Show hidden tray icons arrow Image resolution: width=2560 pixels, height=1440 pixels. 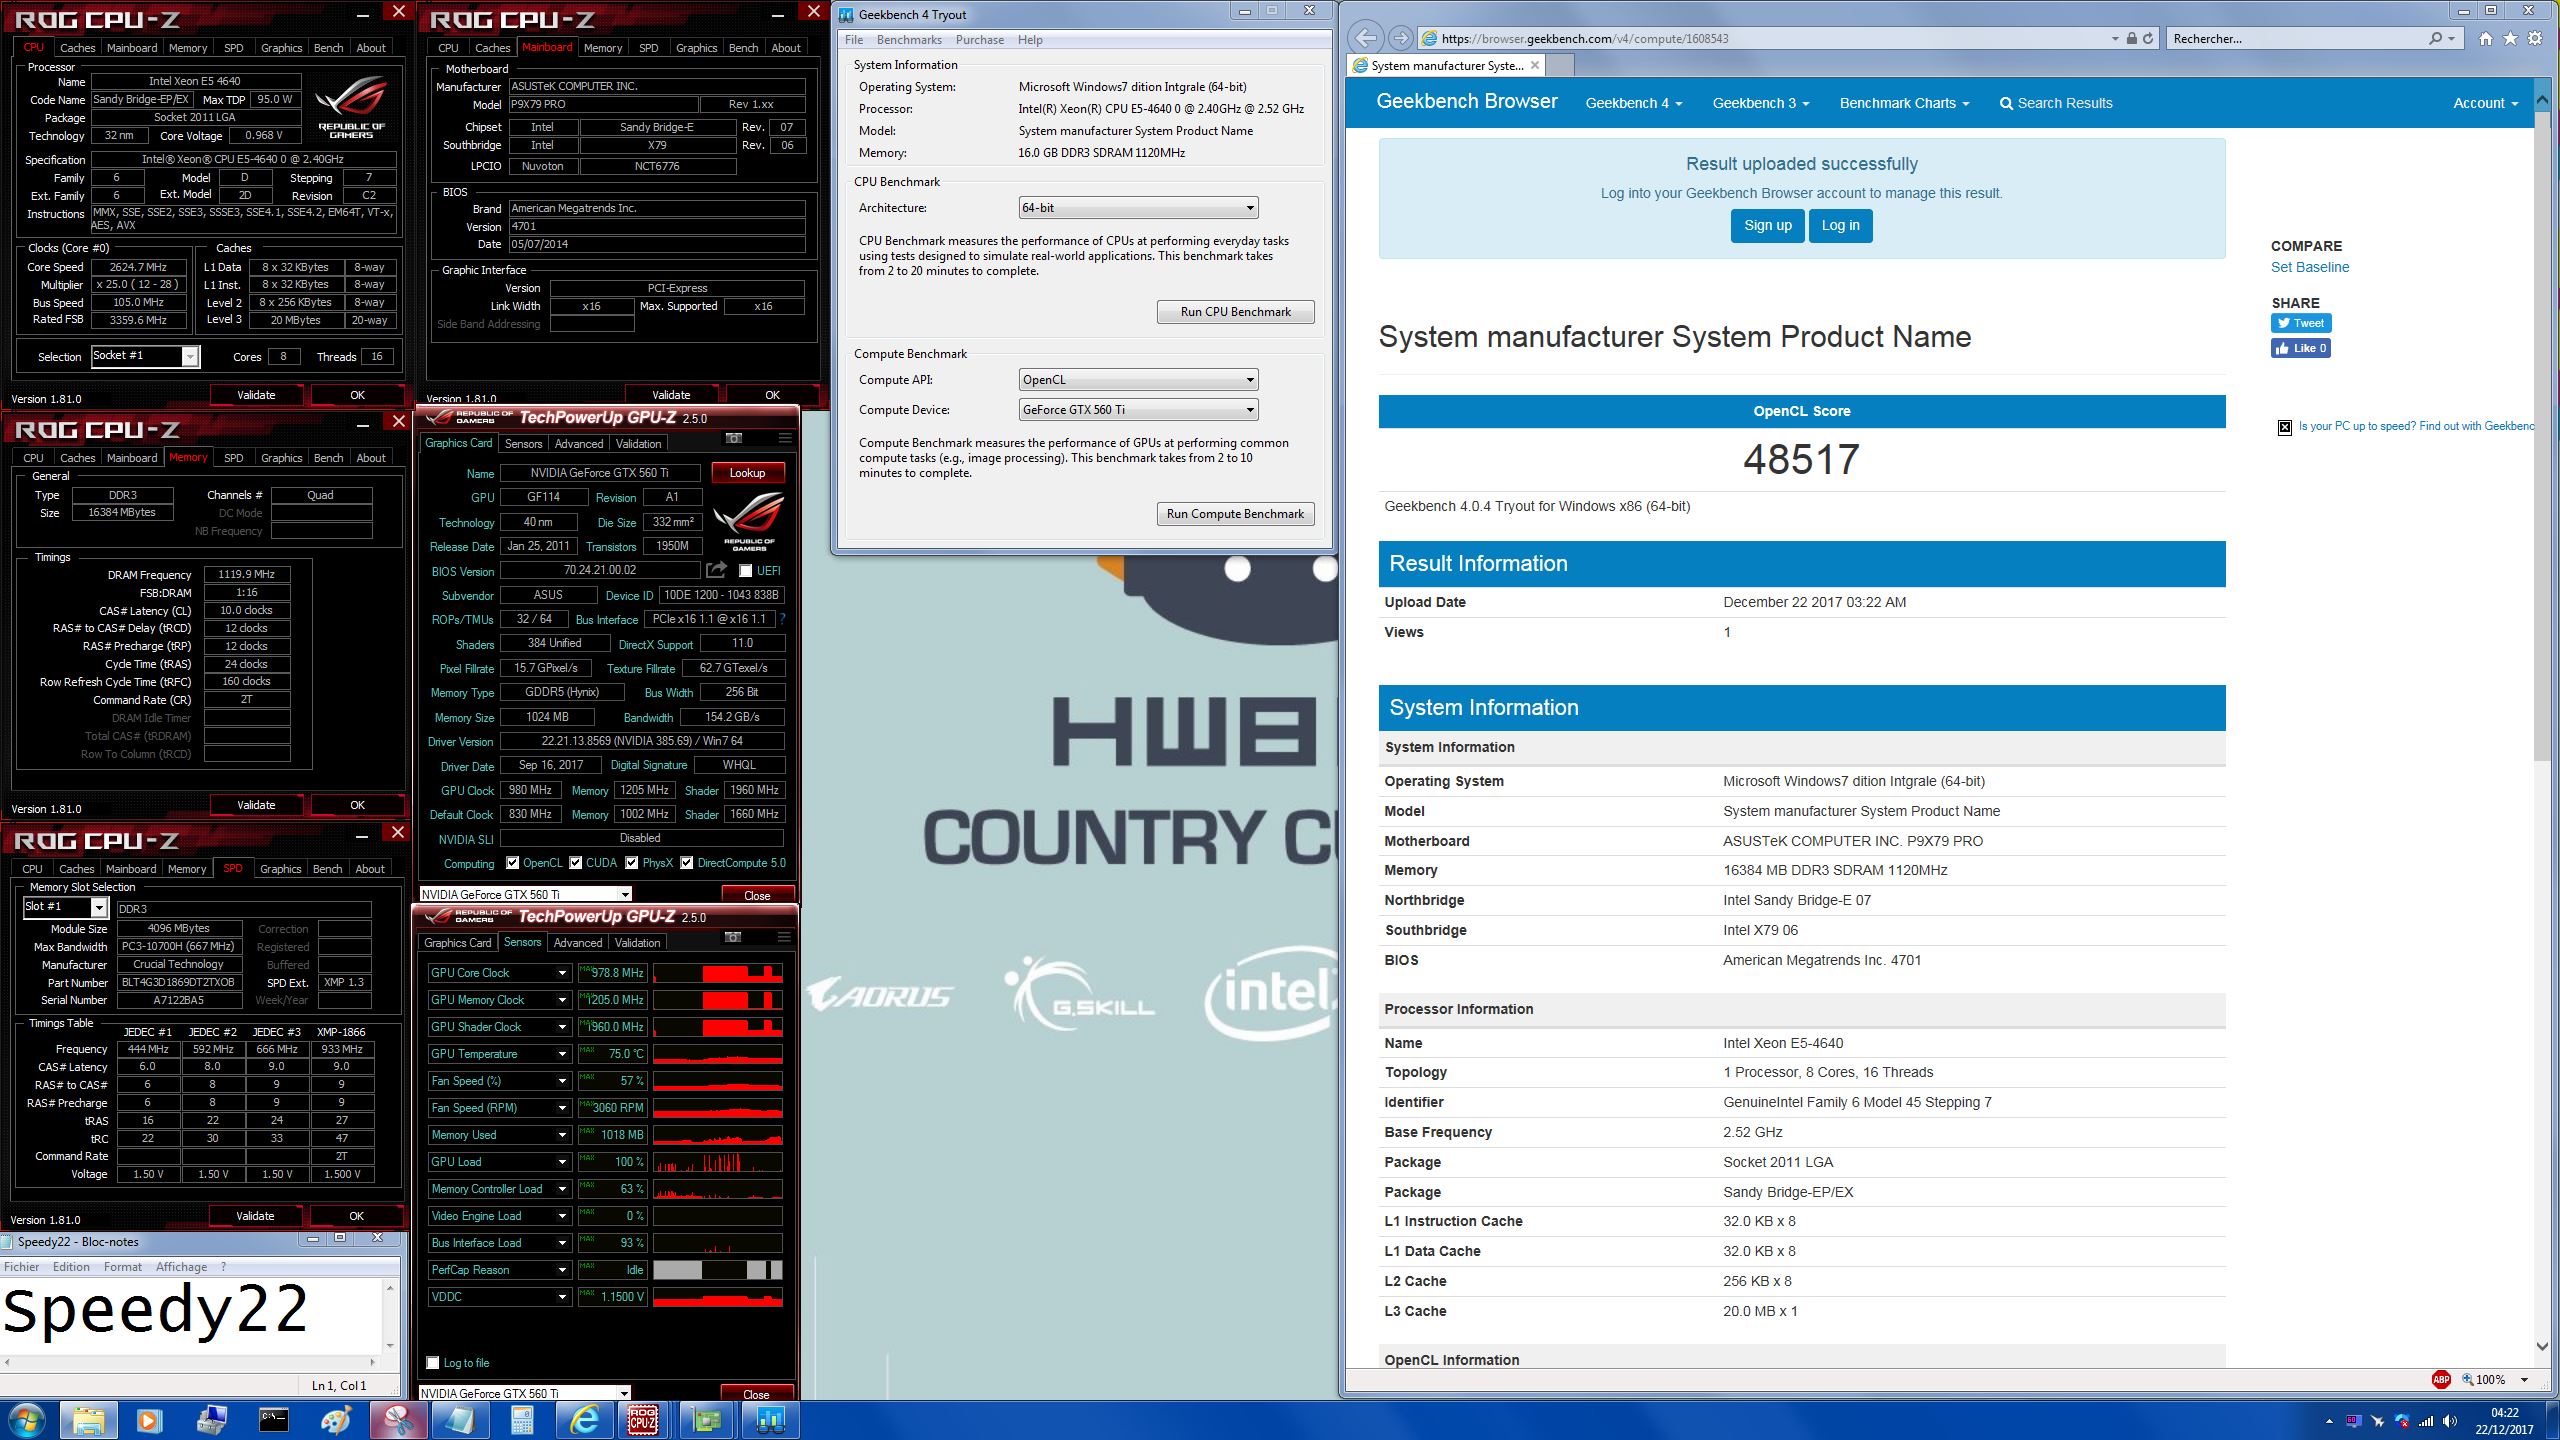2329,1421
